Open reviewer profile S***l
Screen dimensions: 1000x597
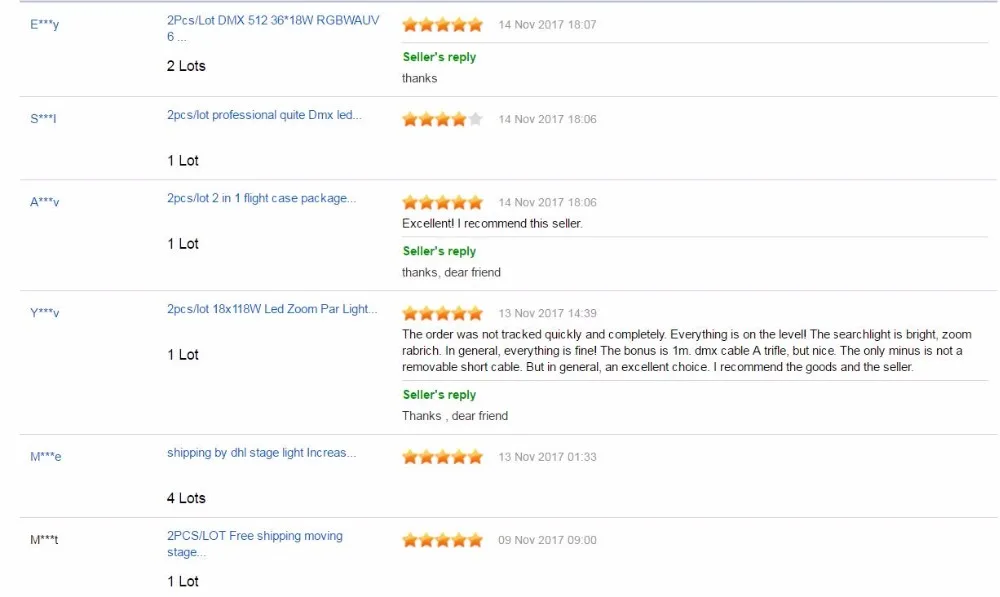(x=43, y=118)
